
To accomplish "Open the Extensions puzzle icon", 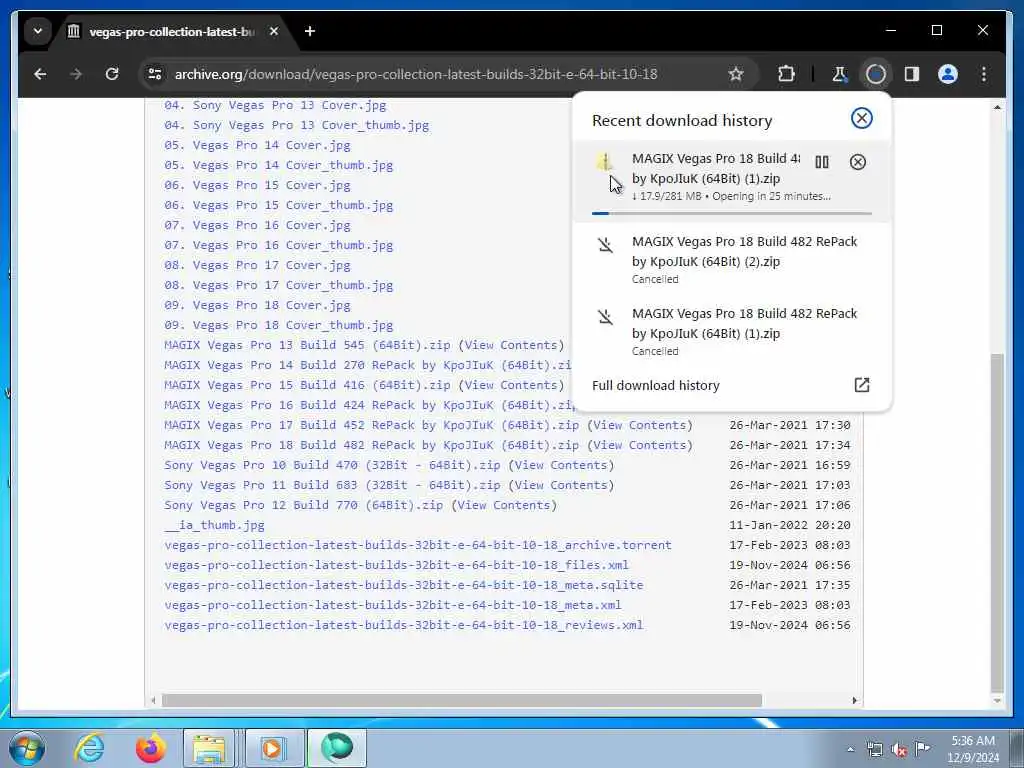I will [786, 74].
